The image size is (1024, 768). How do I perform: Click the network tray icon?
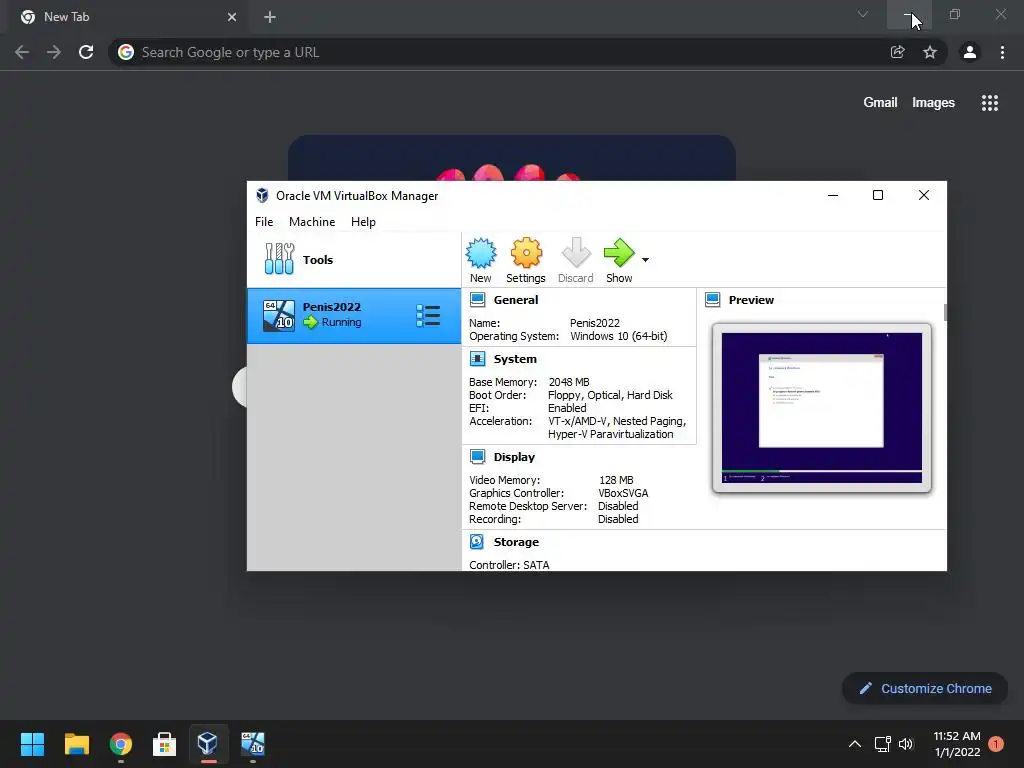click(x=882, y=744)
